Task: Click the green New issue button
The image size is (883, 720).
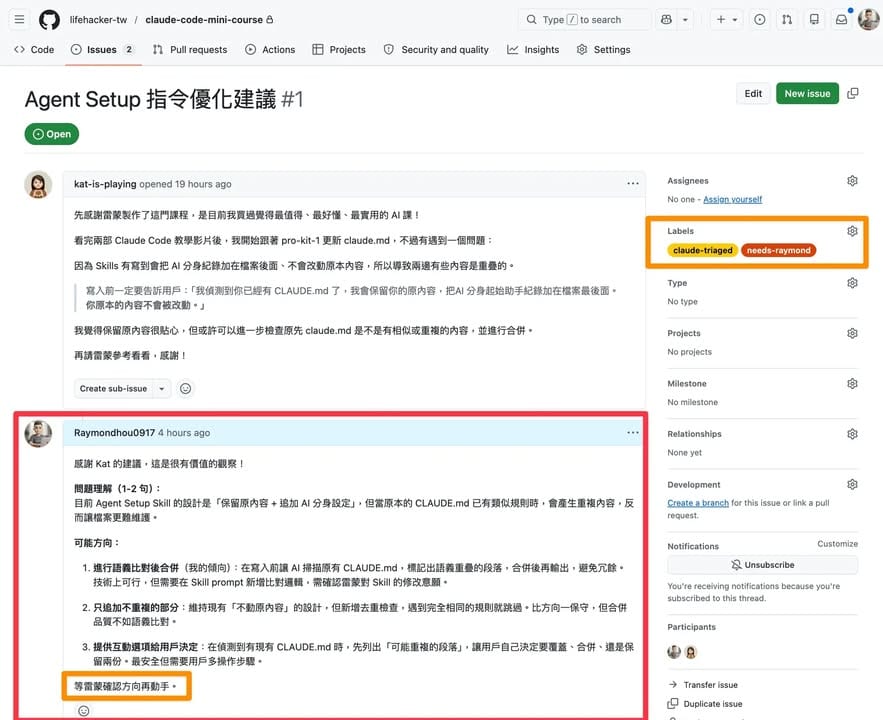Action: 807,93
